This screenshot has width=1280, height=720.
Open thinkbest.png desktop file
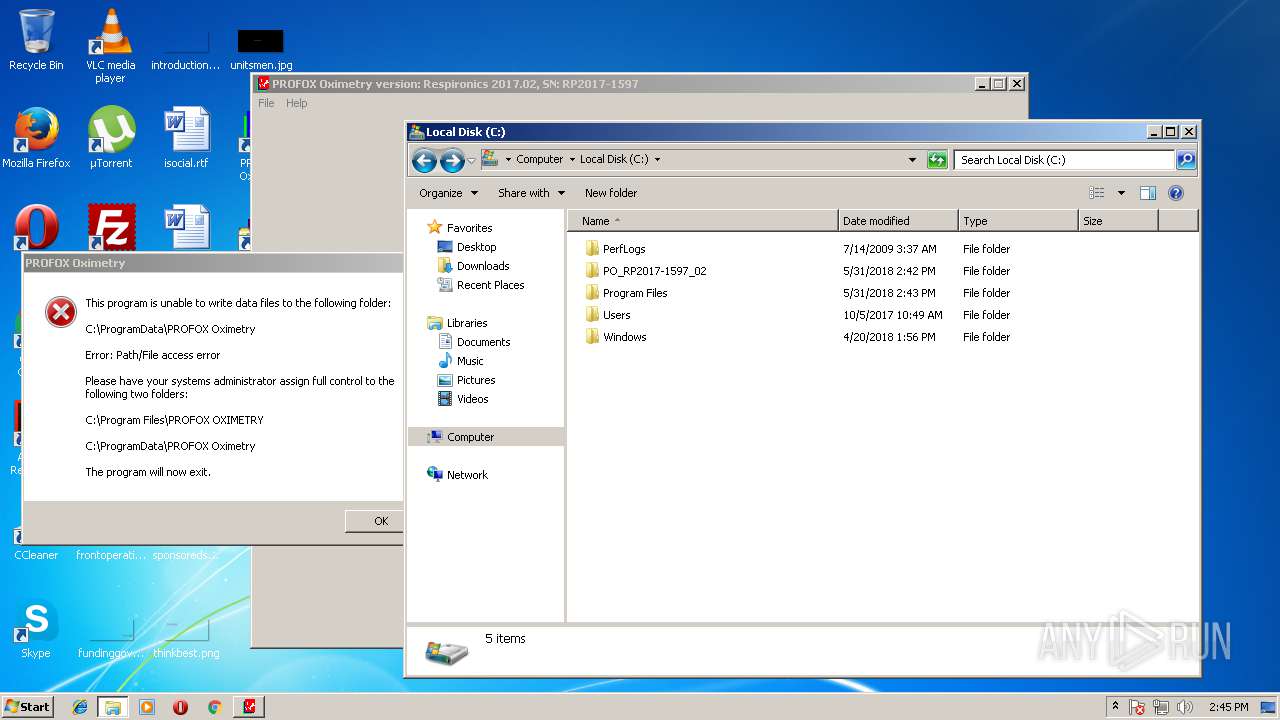tap(186, 636)
